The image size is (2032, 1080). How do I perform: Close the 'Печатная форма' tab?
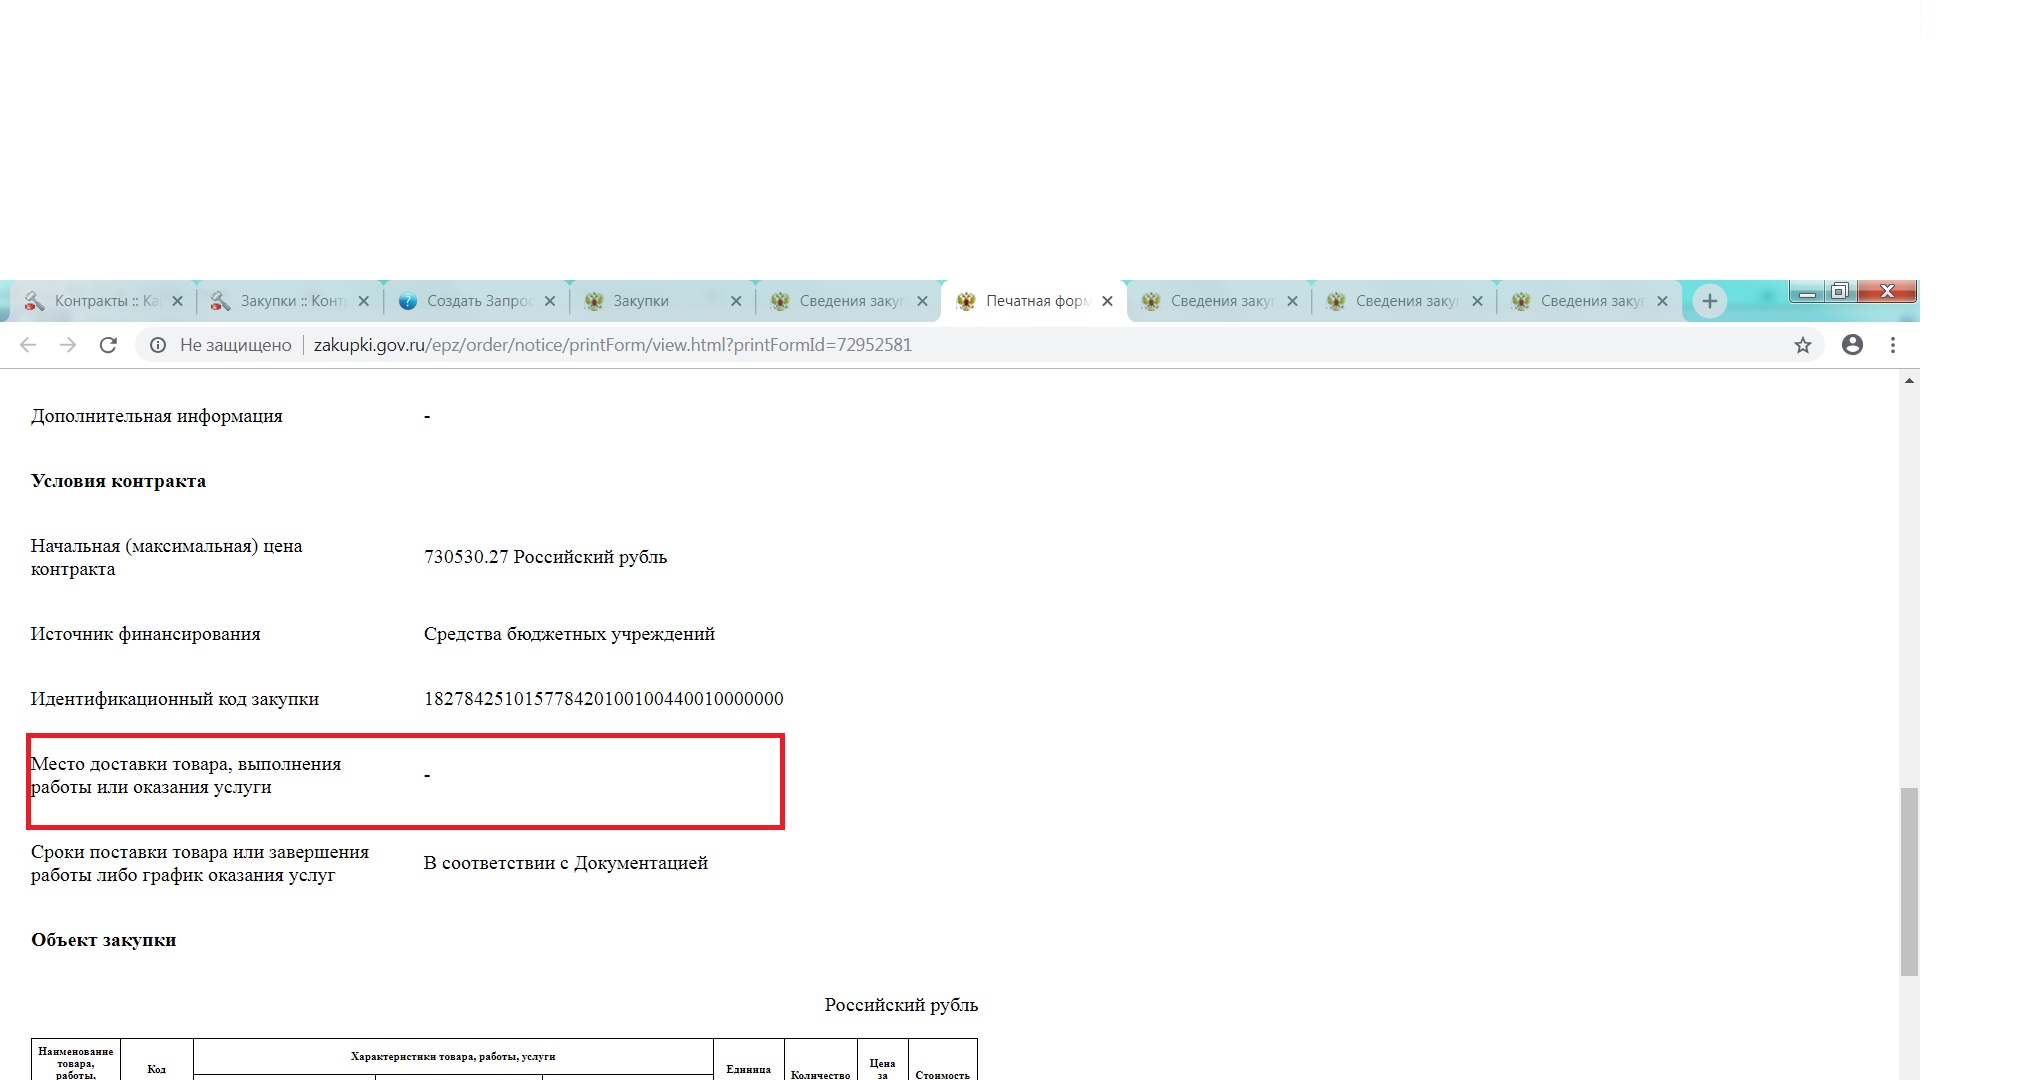coord(1107,301)
